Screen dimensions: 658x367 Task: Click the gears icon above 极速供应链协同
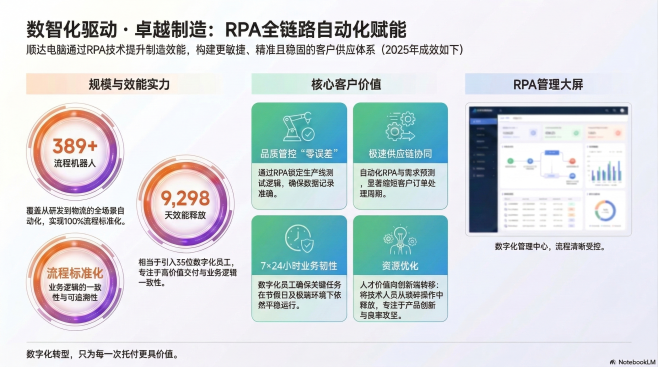click(x=400, y=126)
